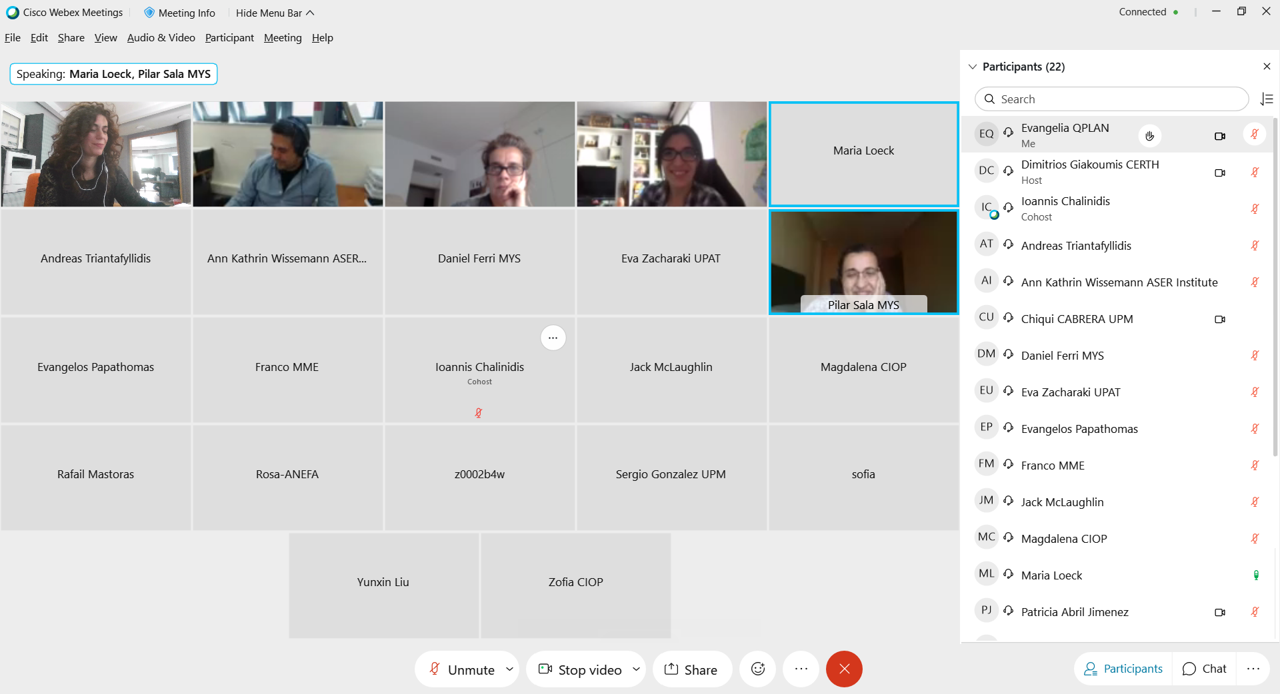Viewport: 1280px width, 694px height.
Task: Open the audio options dropdown next to Unmute
Action: tap(509, 669)
